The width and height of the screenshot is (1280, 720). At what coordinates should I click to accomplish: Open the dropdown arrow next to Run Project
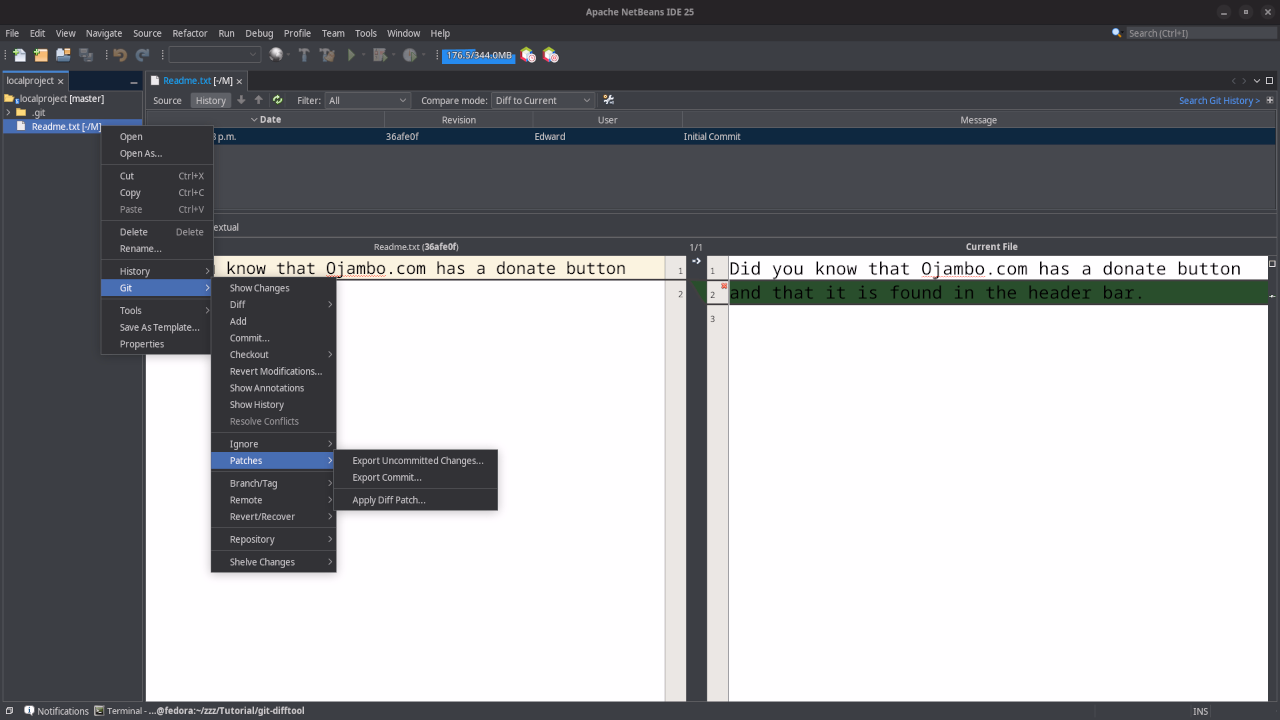tap(363, 55)
